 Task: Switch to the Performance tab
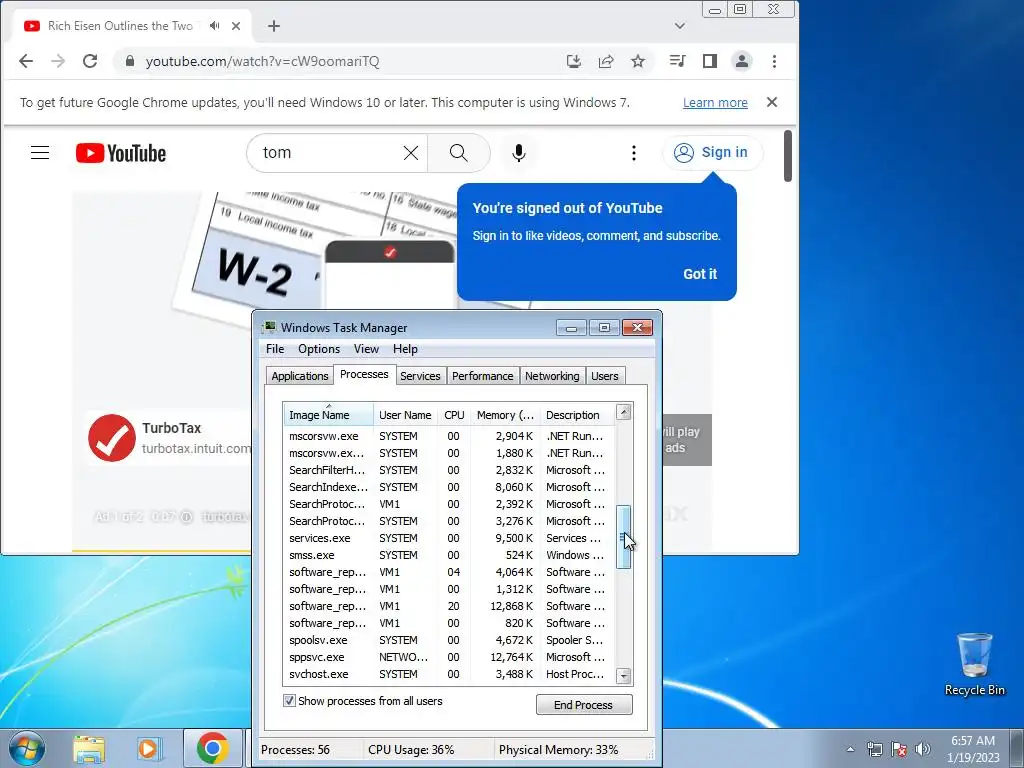click(483, 376)
